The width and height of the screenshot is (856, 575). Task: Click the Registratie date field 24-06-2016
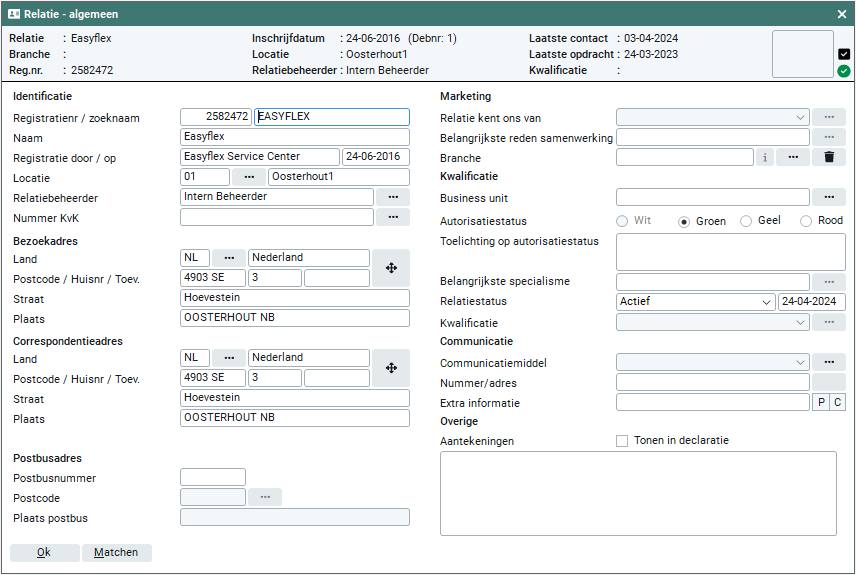coord(376,157)
